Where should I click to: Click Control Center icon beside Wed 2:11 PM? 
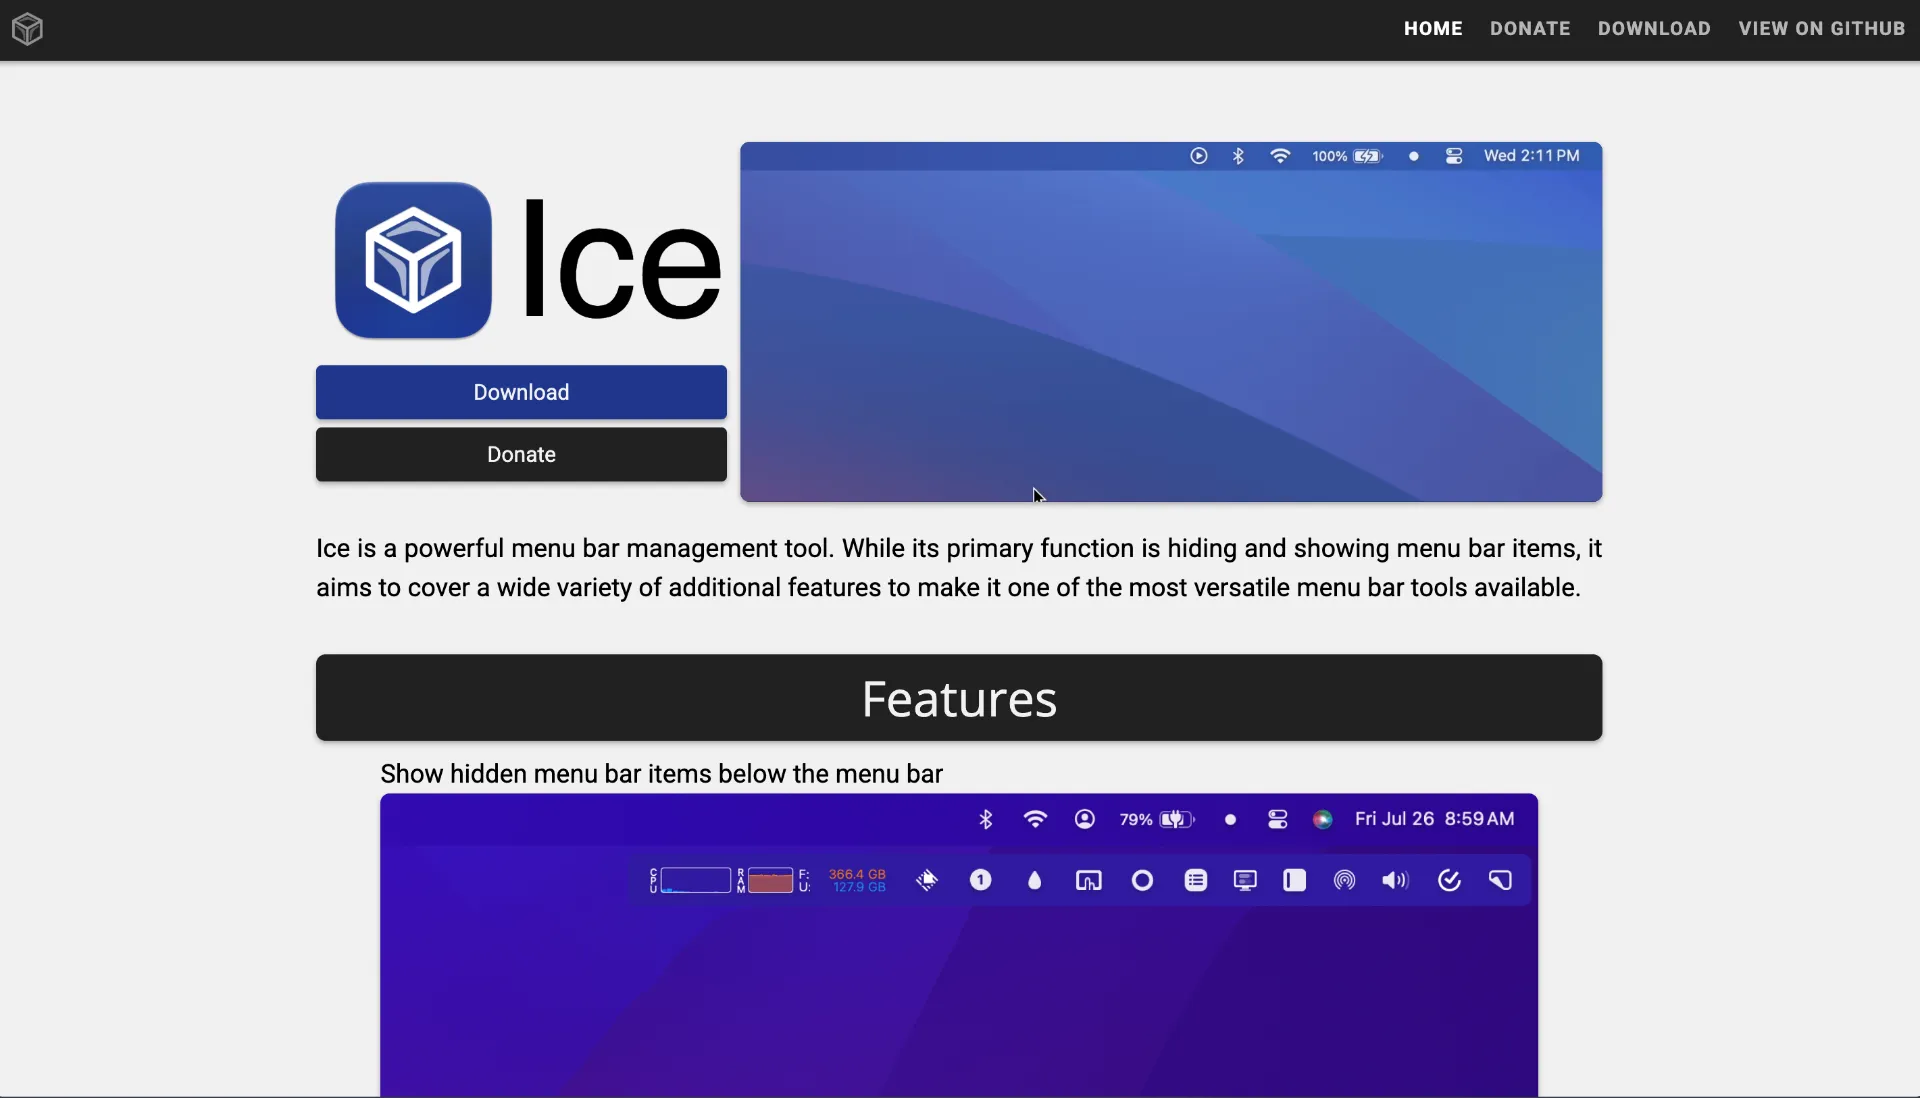point(1454,156)
